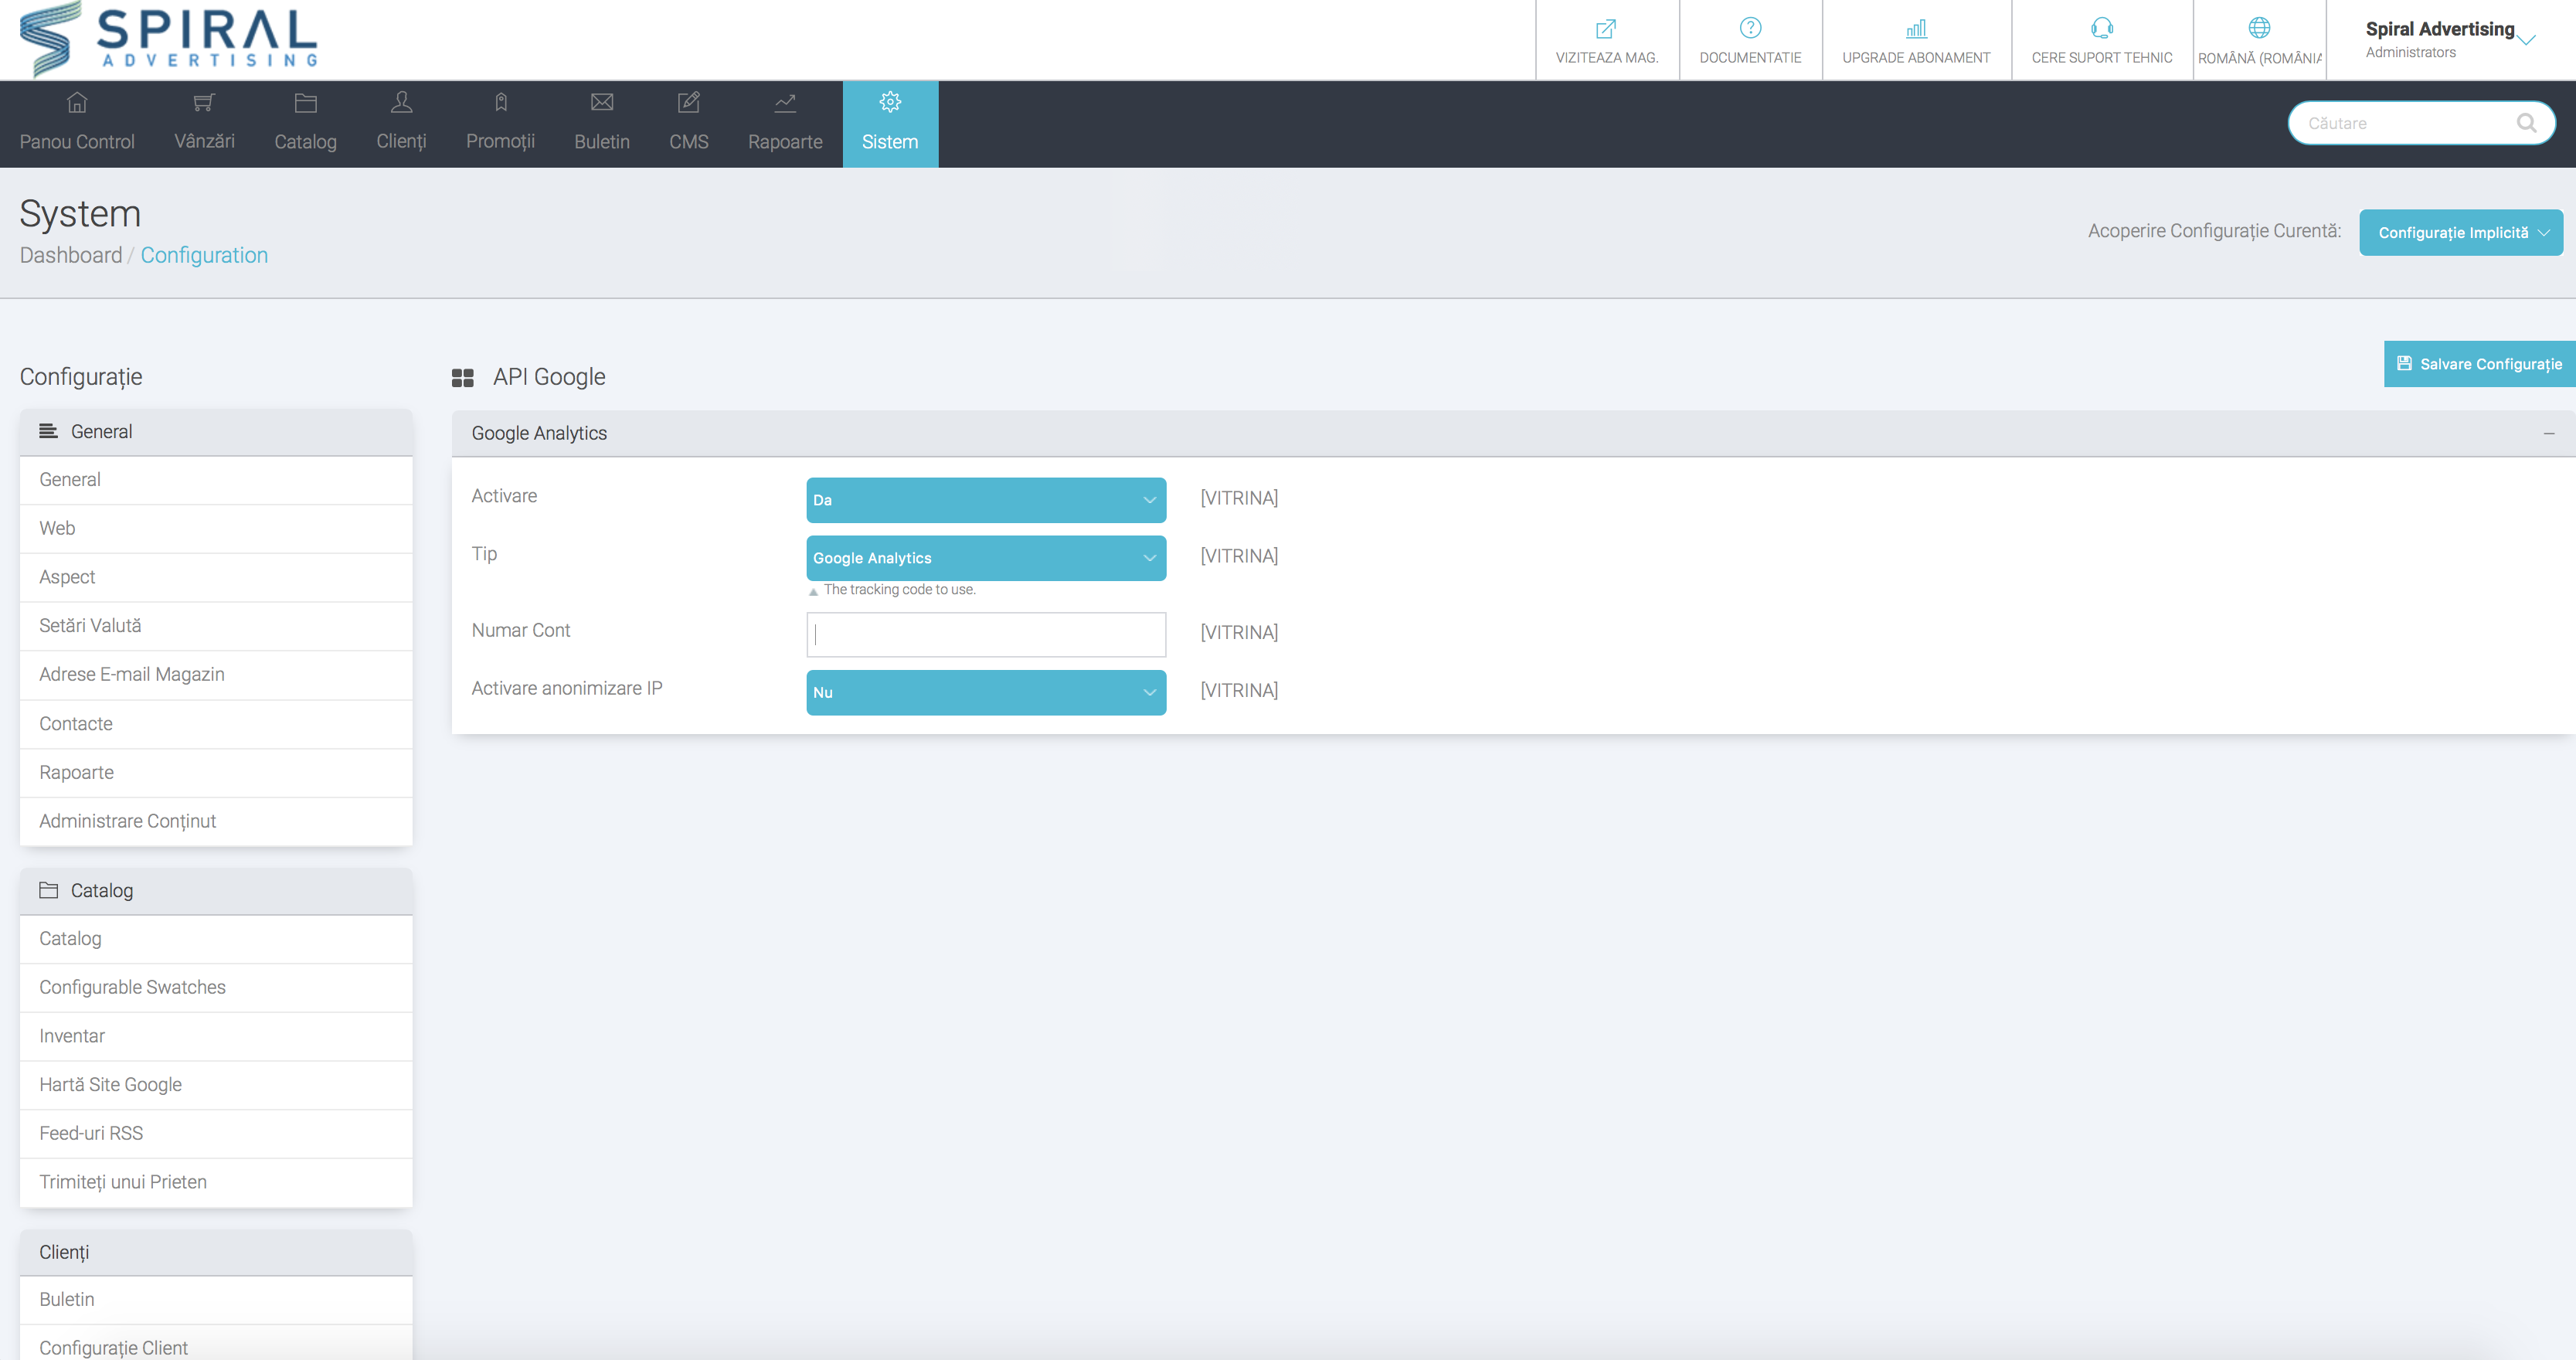Open the Configurație Implicită scope dropdown

(x=2461, y=232)
